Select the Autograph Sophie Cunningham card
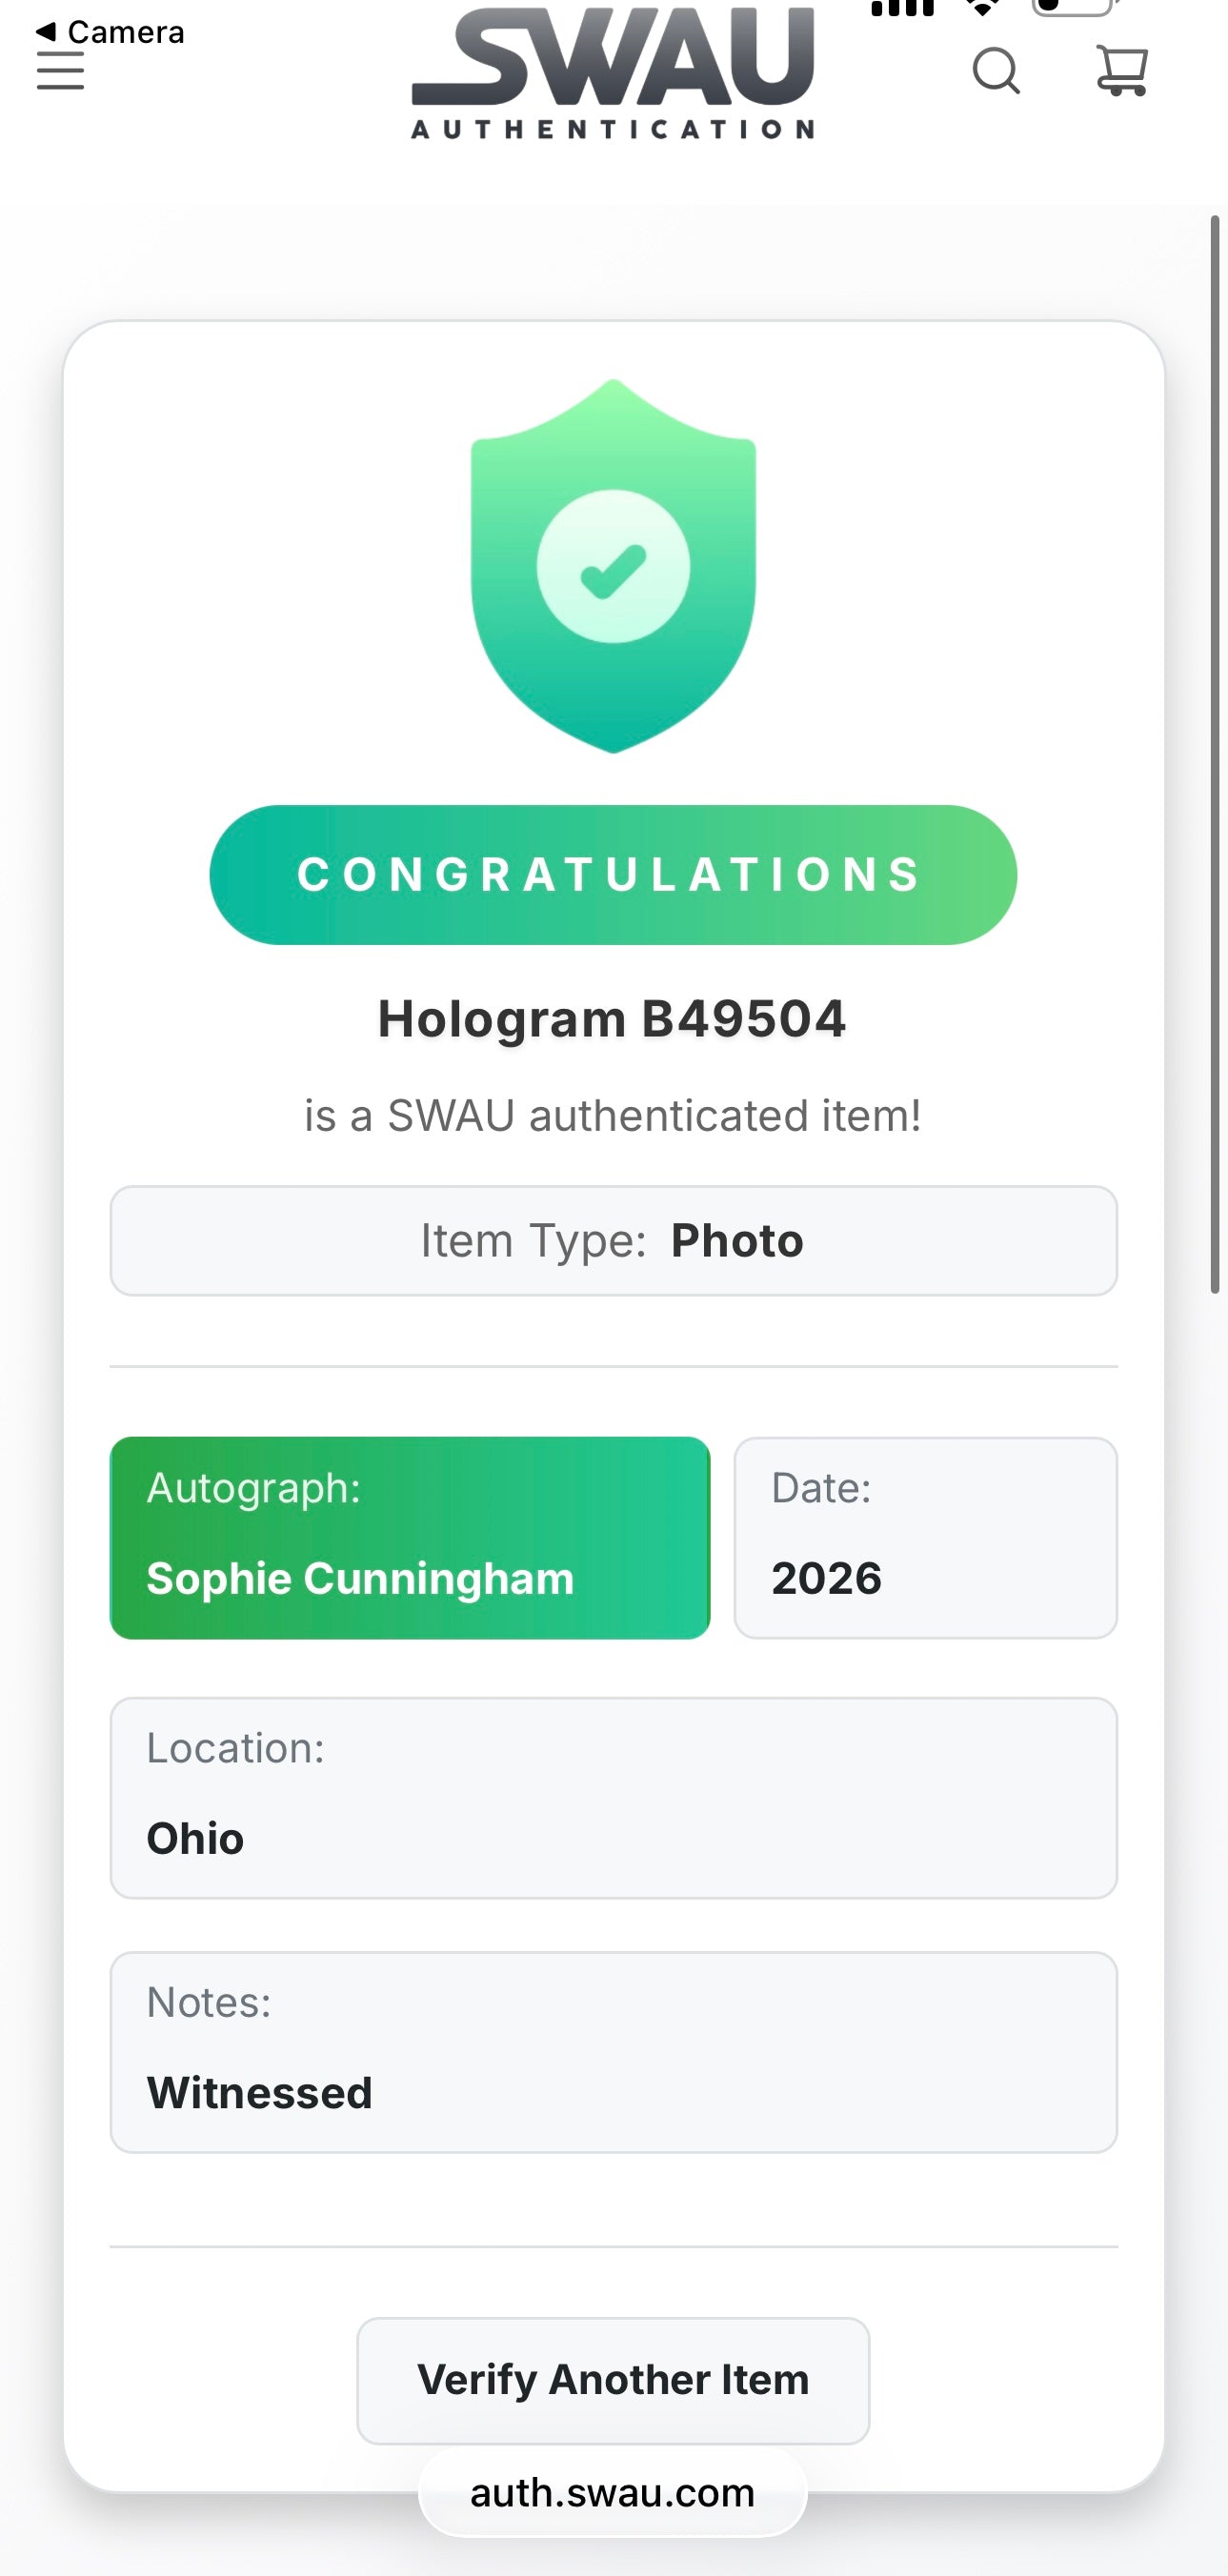1228x2576 pixels. 410,1538
